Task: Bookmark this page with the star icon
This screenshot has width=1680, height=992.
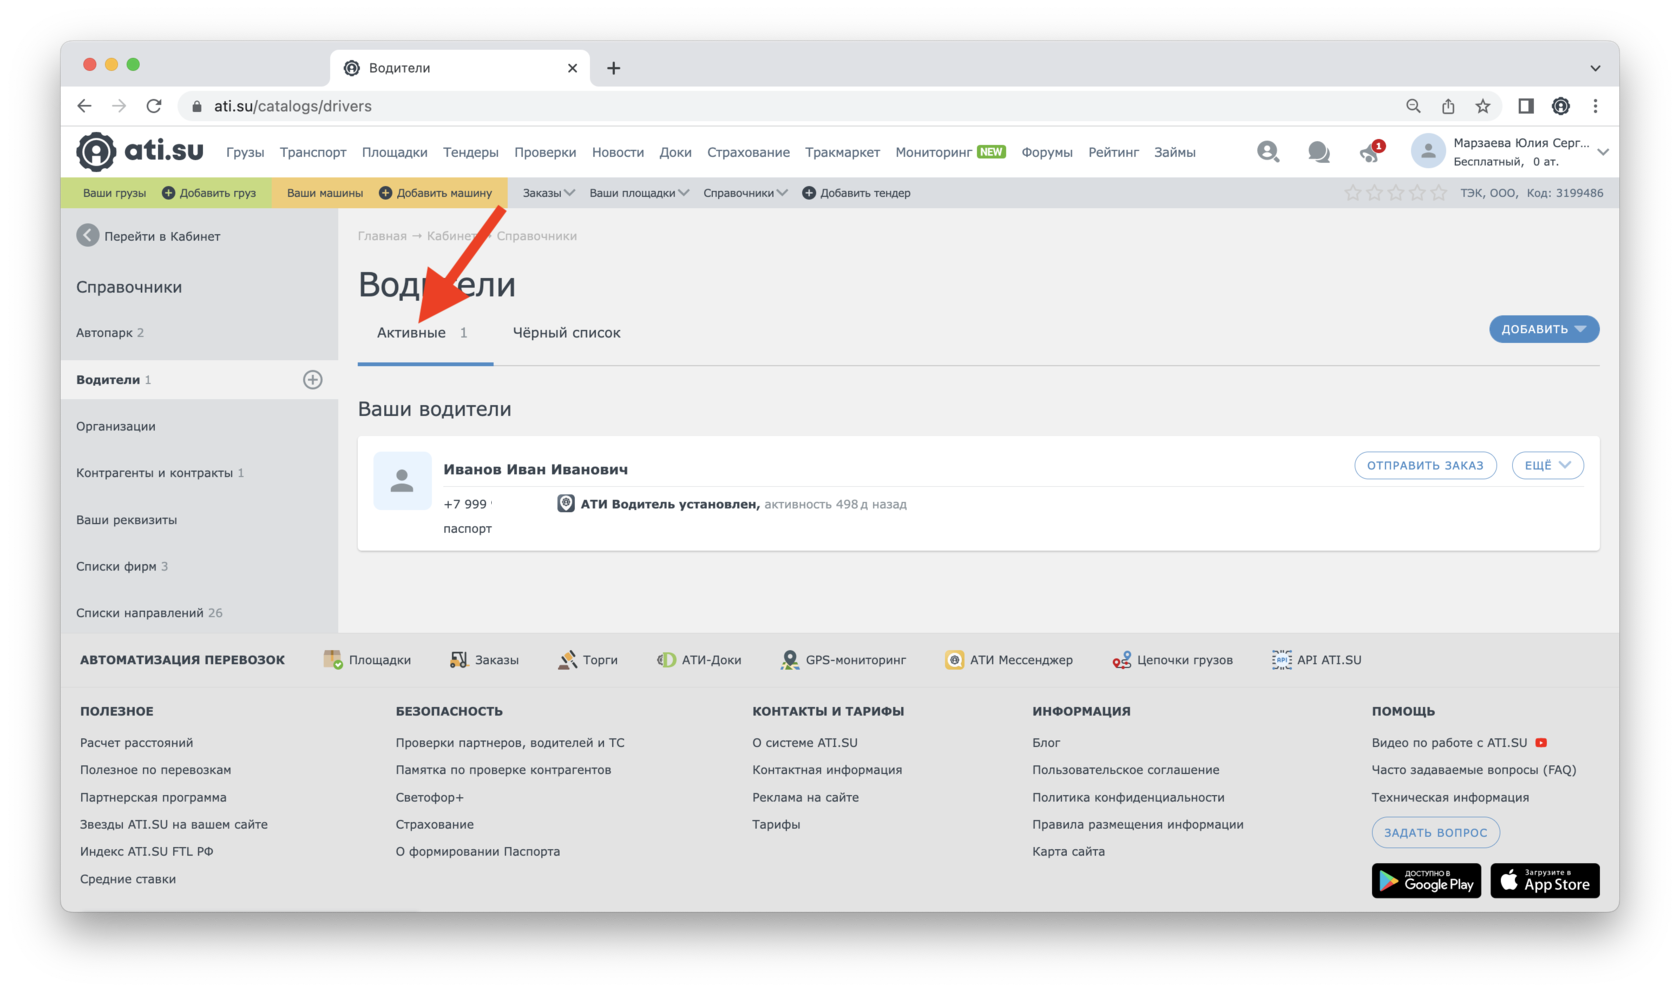Action: [x=1483, y=106]
